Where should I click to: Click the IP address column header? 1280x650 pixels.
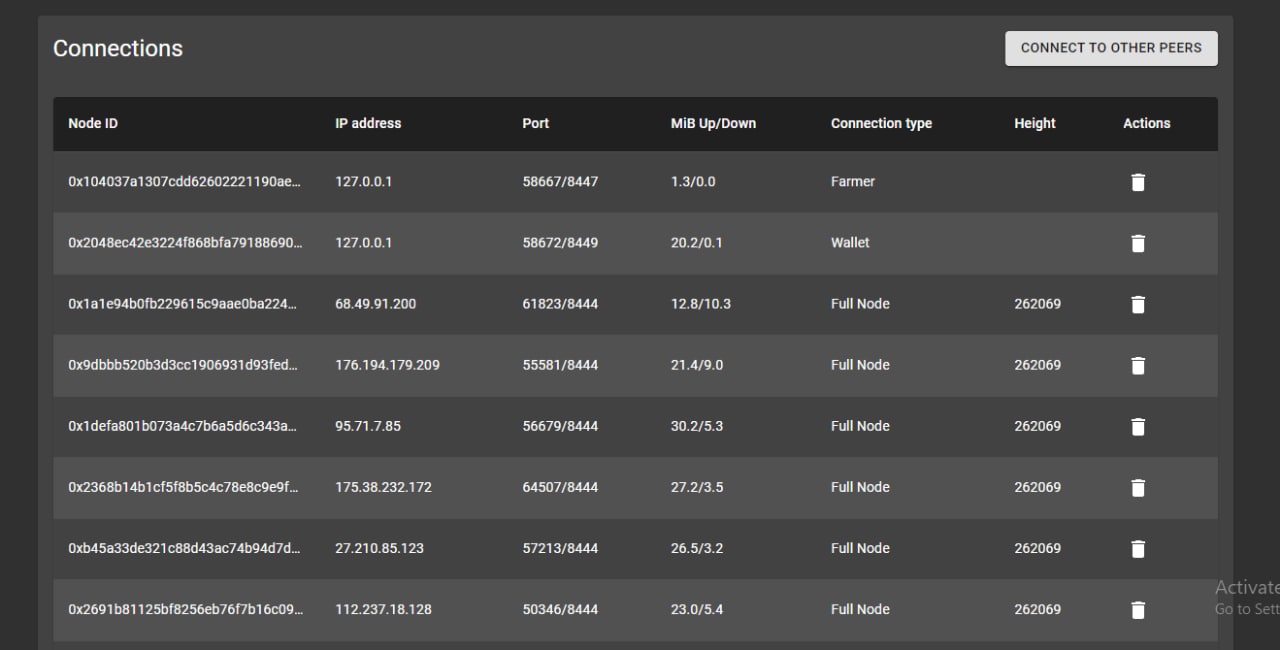368,123
